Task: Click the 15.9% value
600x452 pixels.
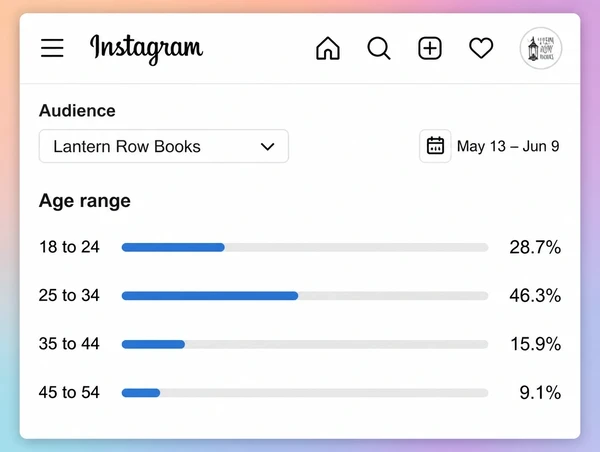Action: click(536, 344)
